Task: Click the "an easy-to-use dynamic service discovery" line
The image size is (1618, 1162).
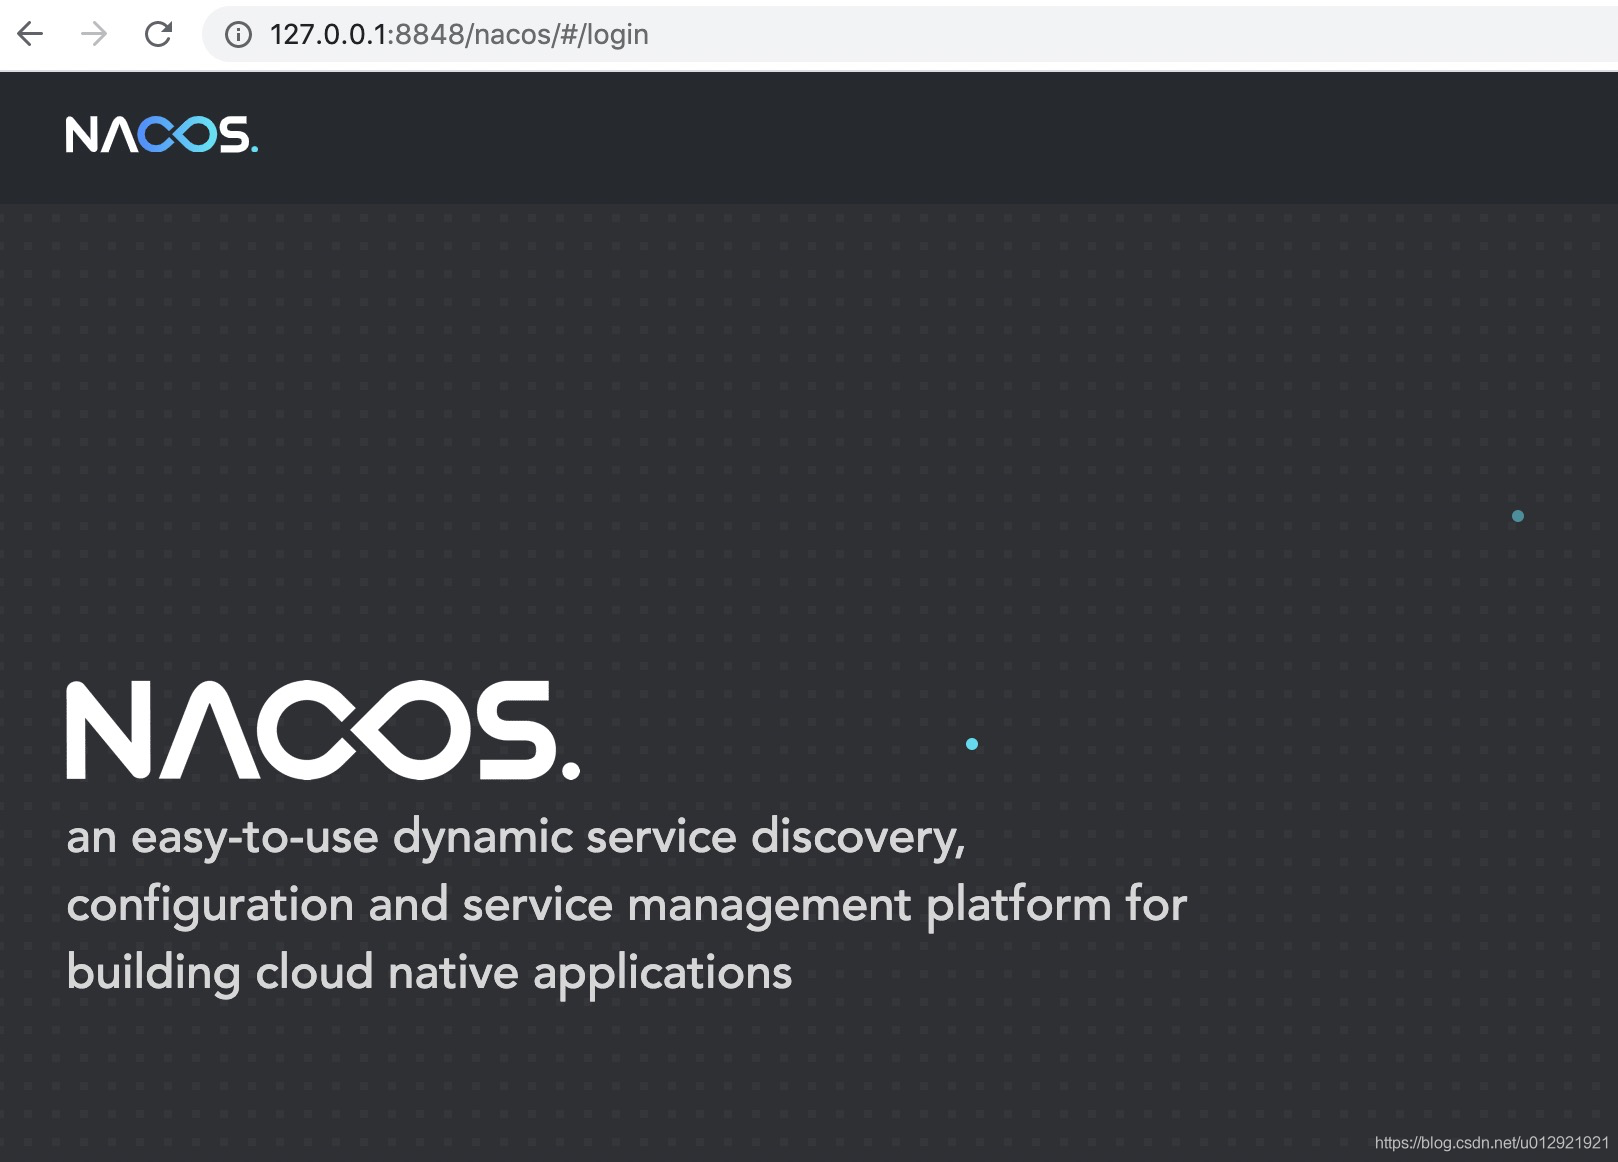Action: tap(515, 836)
